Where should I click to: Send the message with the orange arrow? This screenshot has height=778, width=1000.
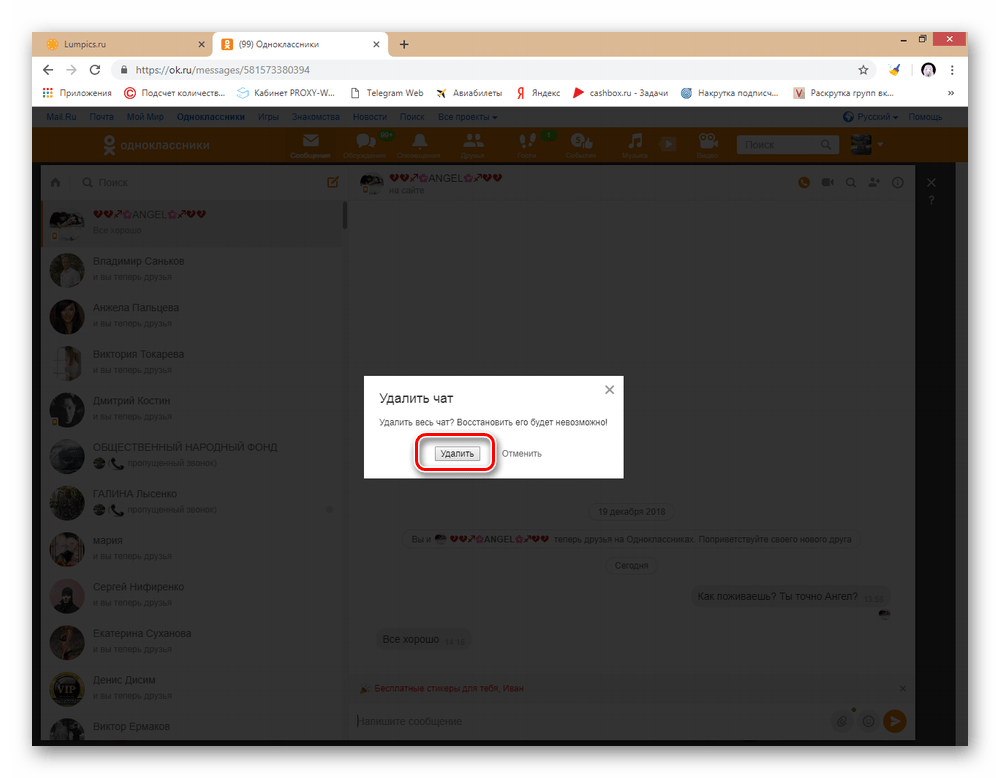point(895,721)
